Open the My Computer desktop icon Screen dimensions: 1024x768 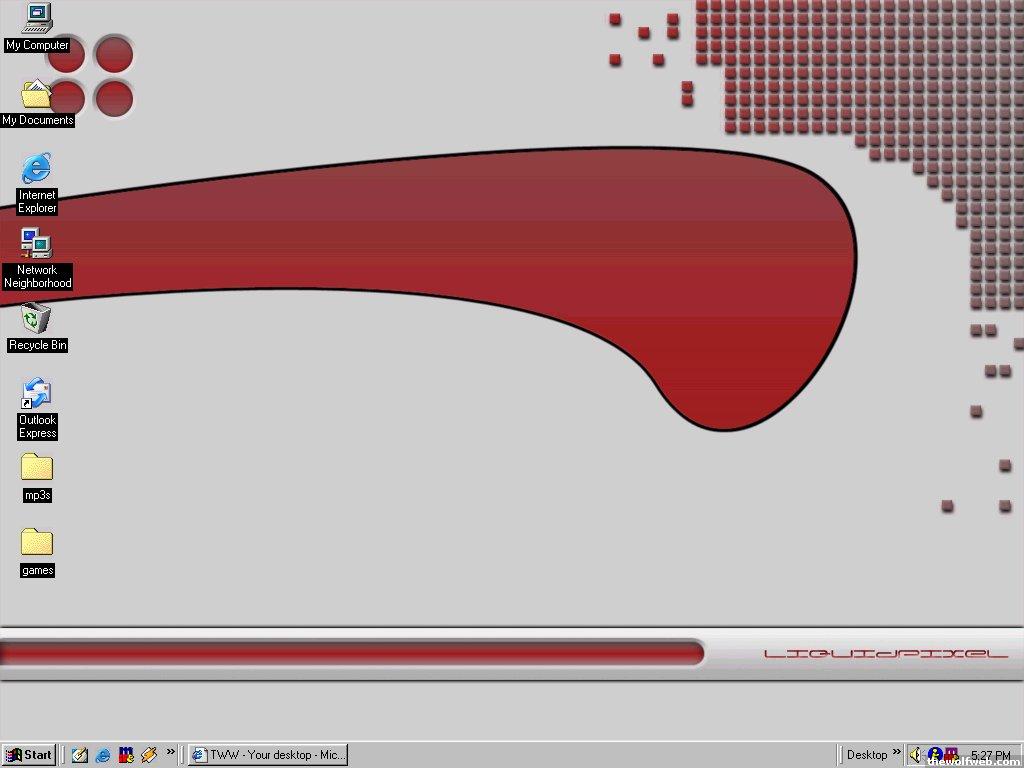point(37,18)
